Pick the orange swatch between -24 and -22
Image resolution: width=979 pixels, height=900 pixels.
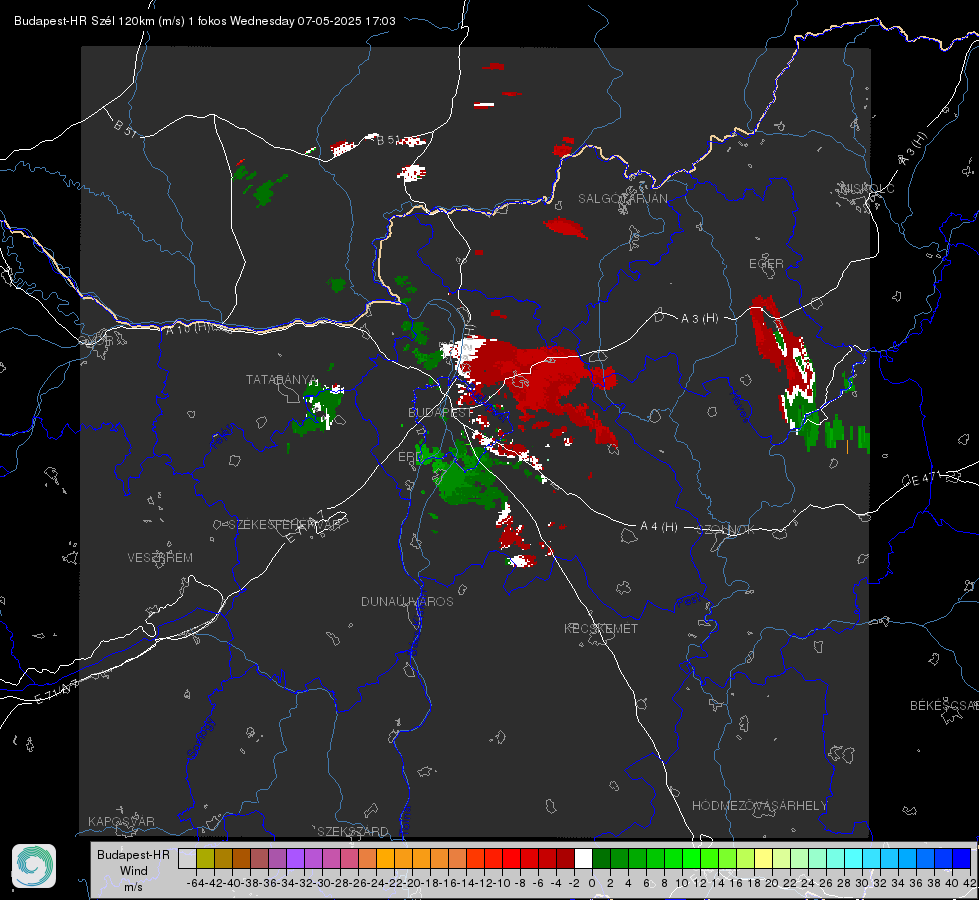click(x=385, y=858)
